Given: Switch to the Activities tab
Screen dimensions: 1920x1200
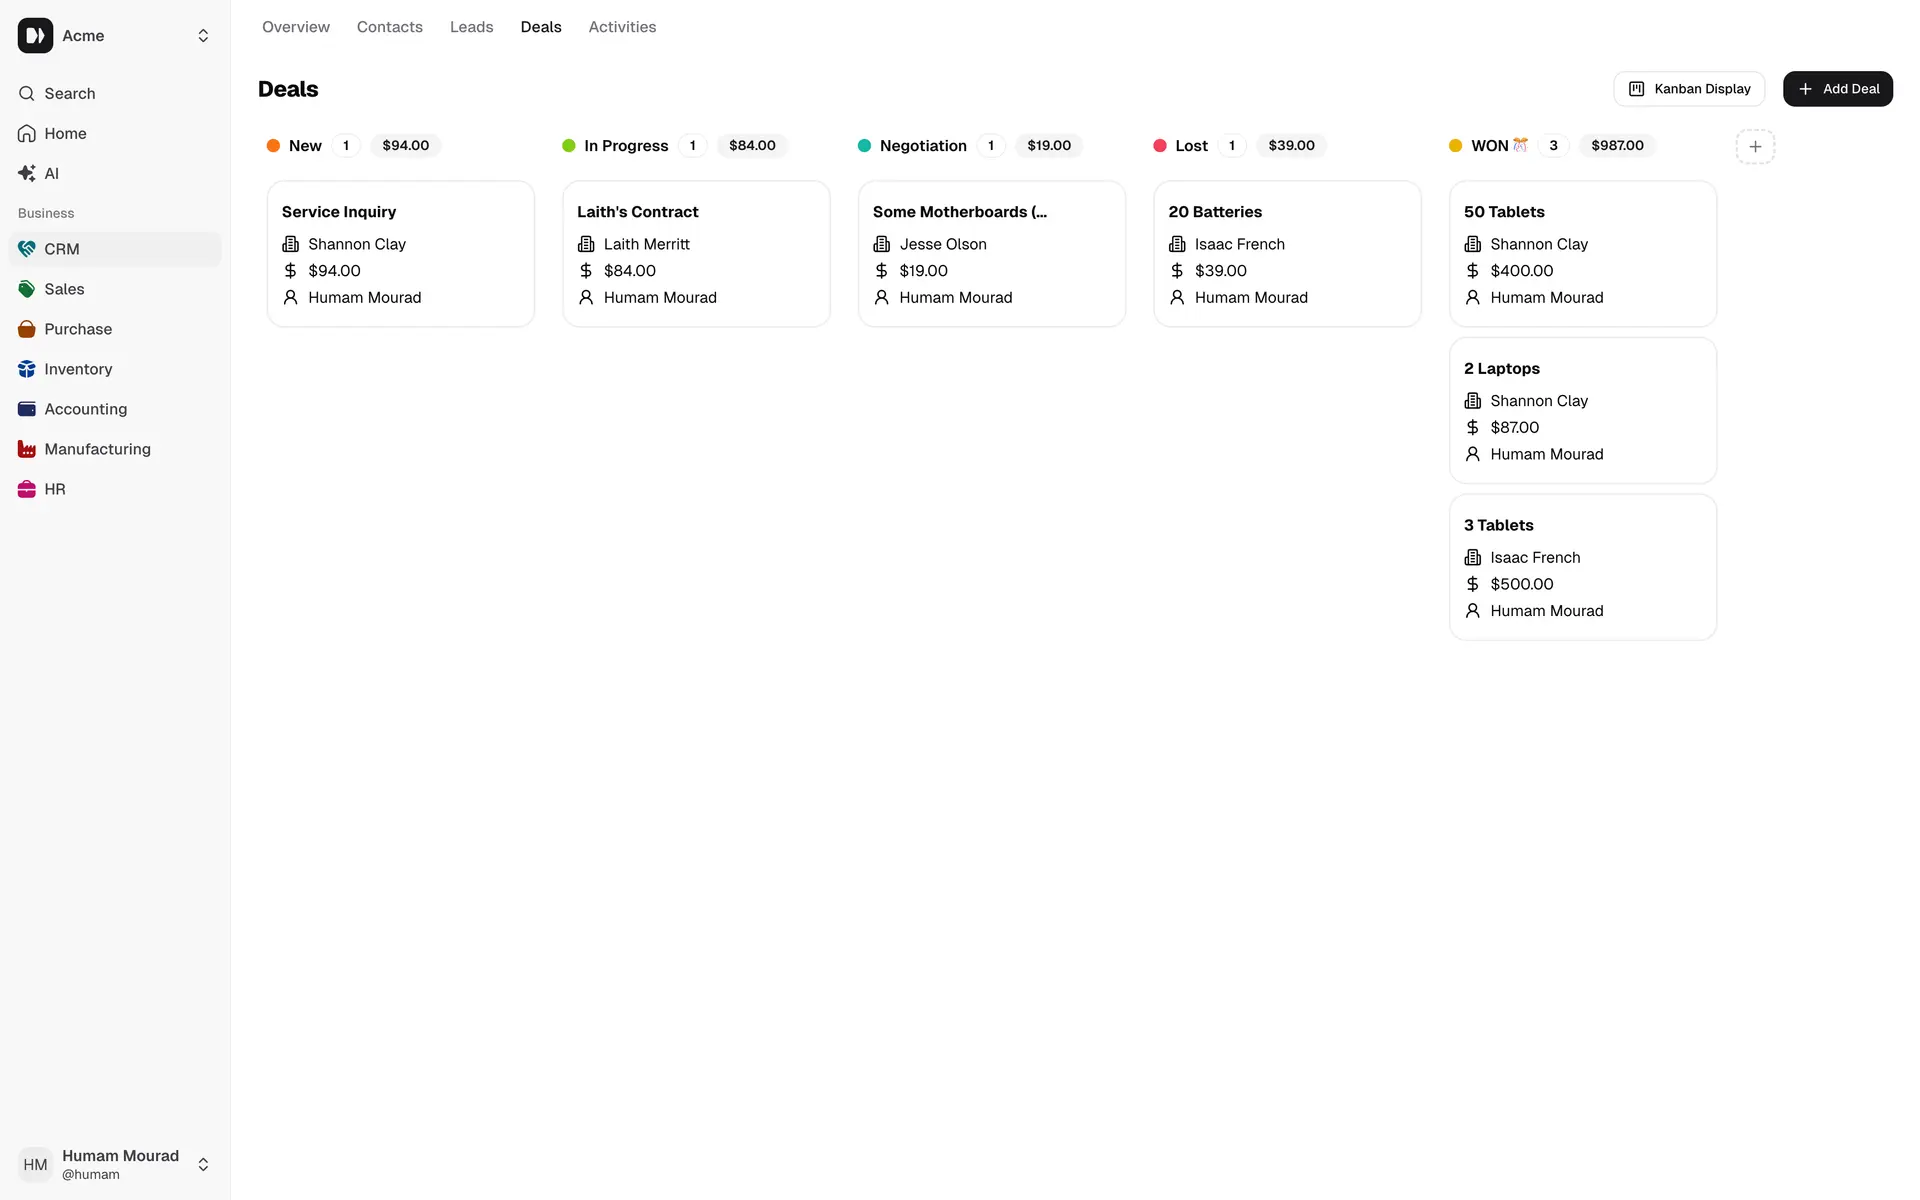Looking at the screenshot, I should tap(622, 27).
